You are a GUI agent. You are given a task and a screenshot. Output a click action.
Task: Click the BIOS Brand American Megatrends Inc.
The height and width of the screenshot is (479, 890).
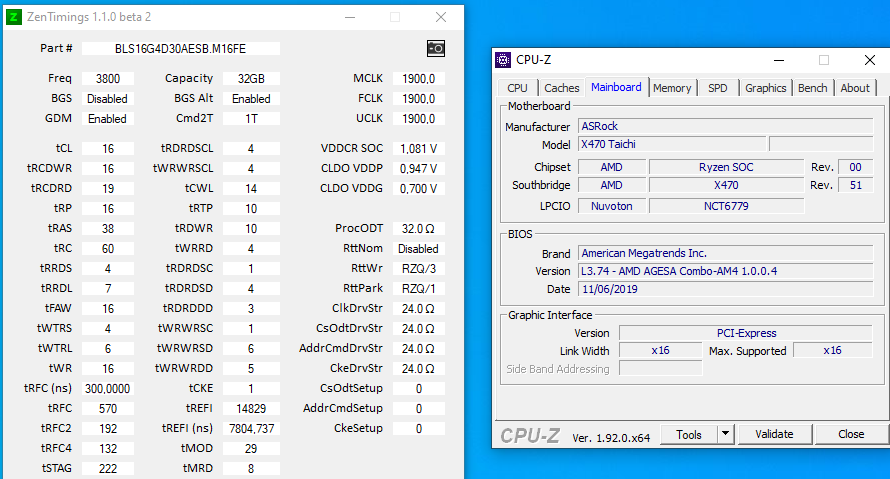725,253
